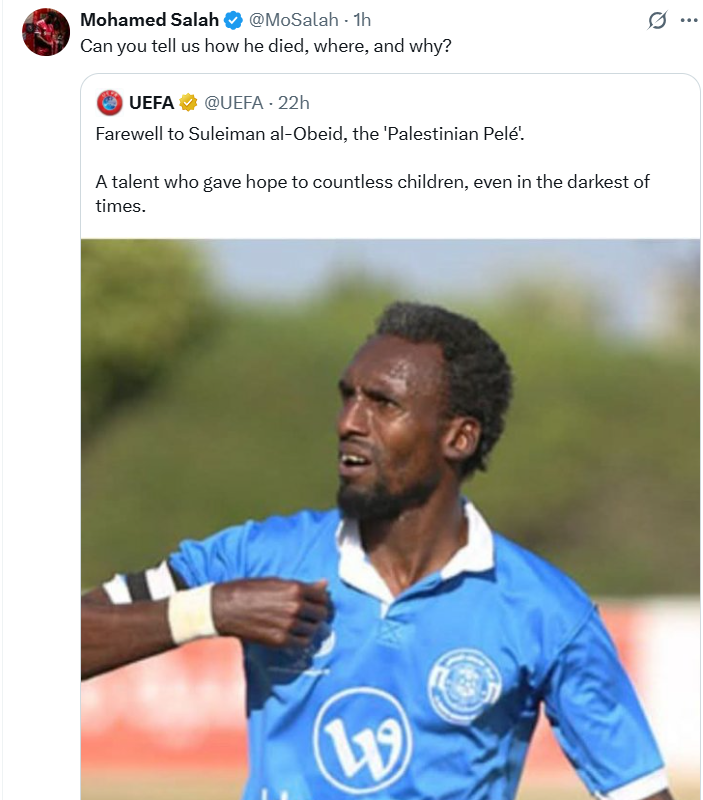Click the Grok explain-post icon

click(x=657, y=20)
